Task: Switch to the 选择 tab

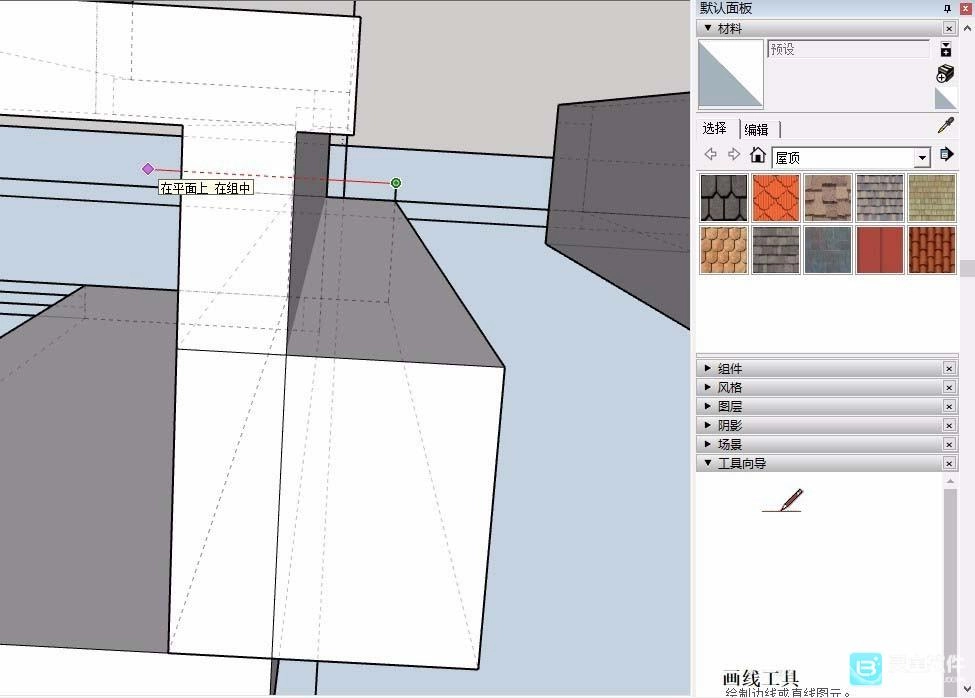Action: click(x=715, y=129)
